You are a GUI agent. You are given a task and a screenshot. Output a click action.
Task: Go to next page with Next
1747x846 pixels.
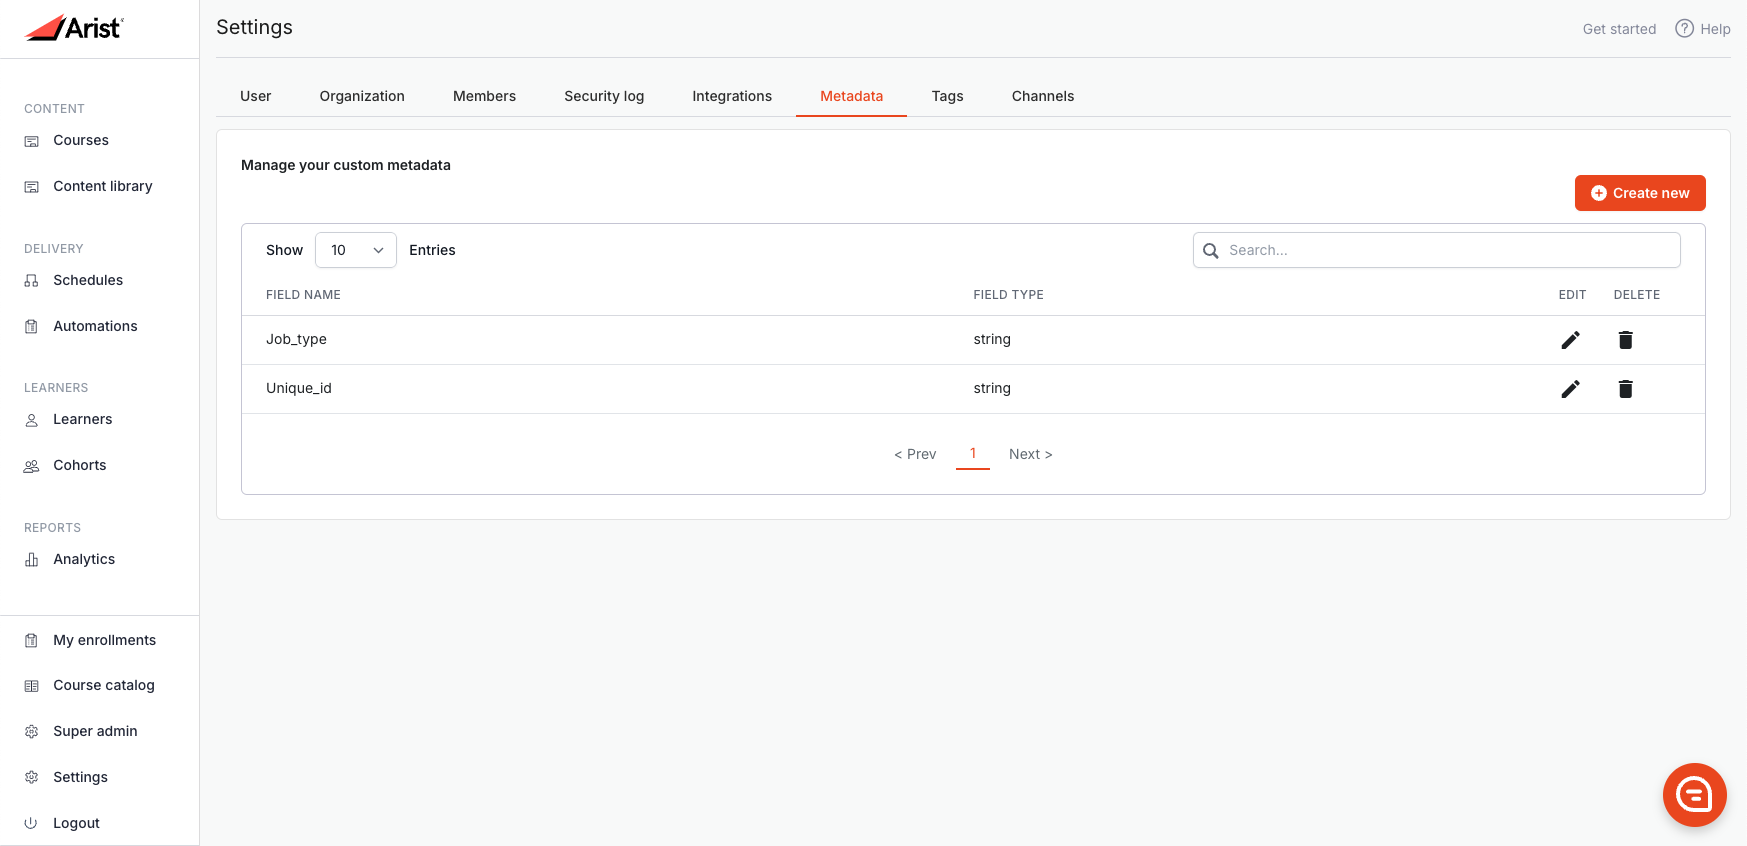tap(1031, 454)
